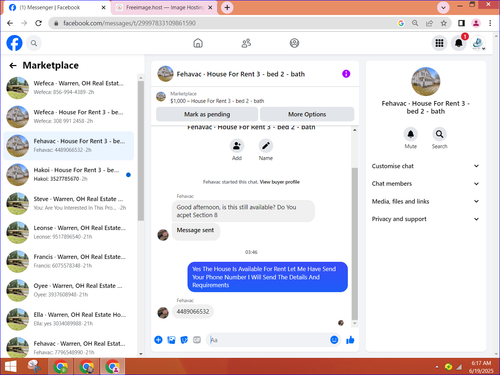Open Chrome profile avatar in toolbar
The height and width of the screenshot is (375, 500).
[476, 23]
